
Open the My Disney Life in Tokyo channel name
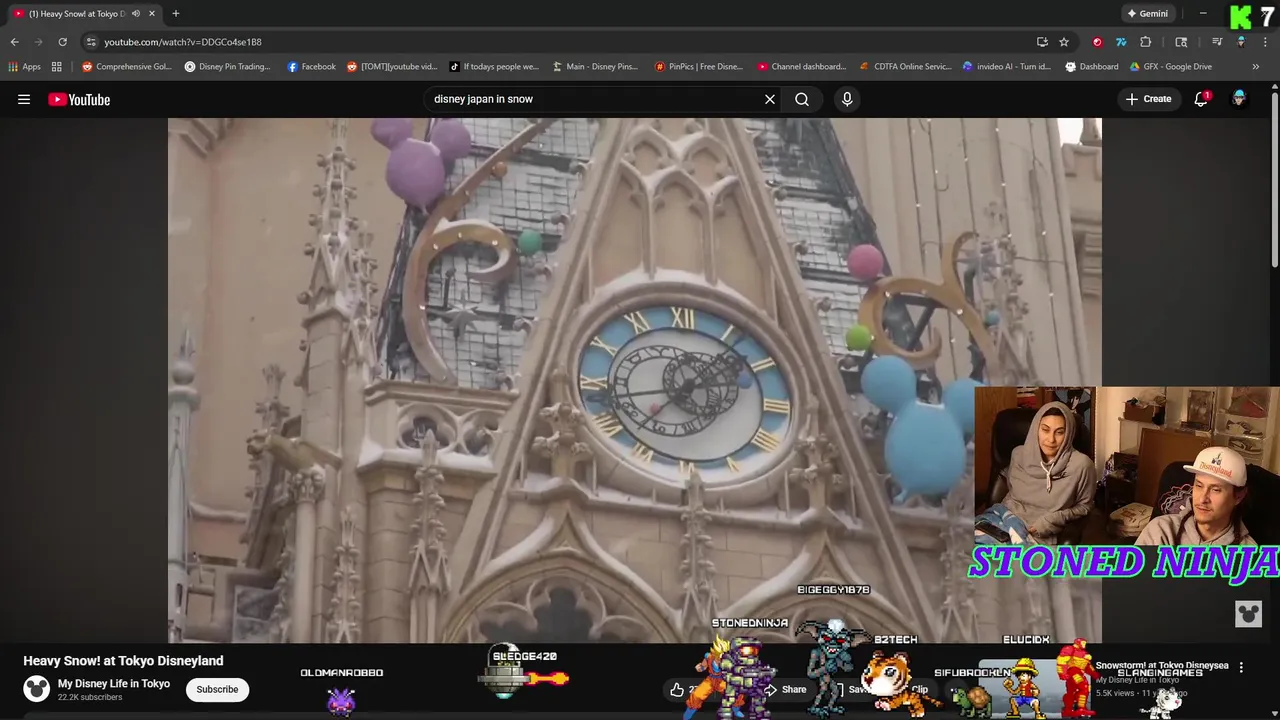[114, 684]
